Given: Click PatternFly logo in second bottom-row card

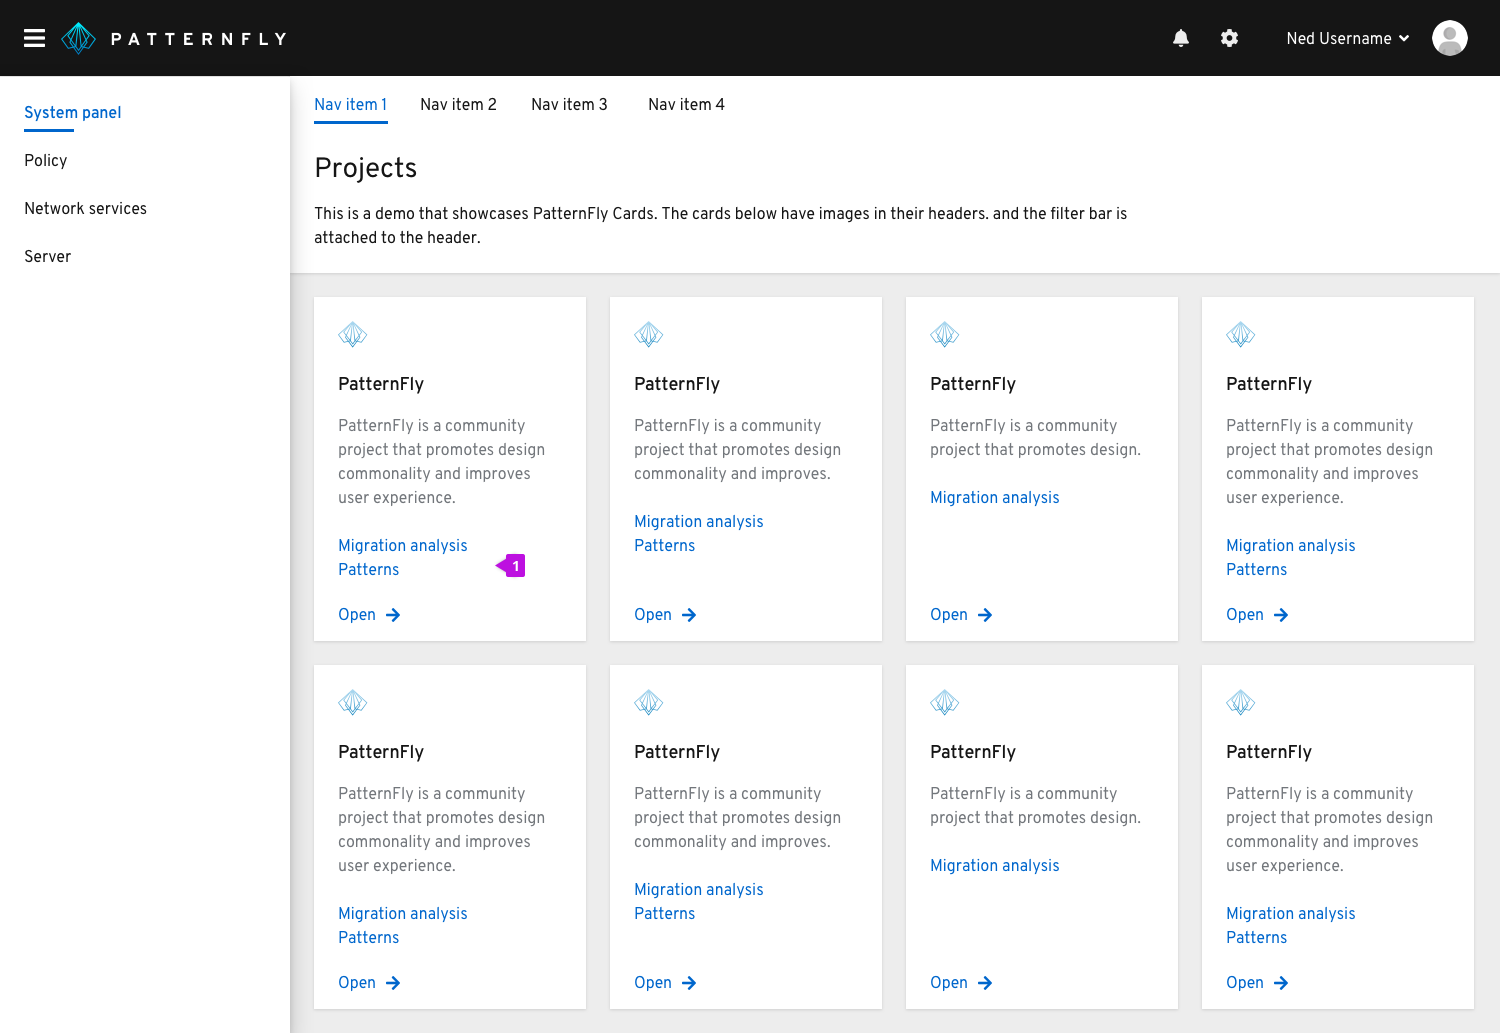Looking at the screenshot, I should click(x=649, y=703).
